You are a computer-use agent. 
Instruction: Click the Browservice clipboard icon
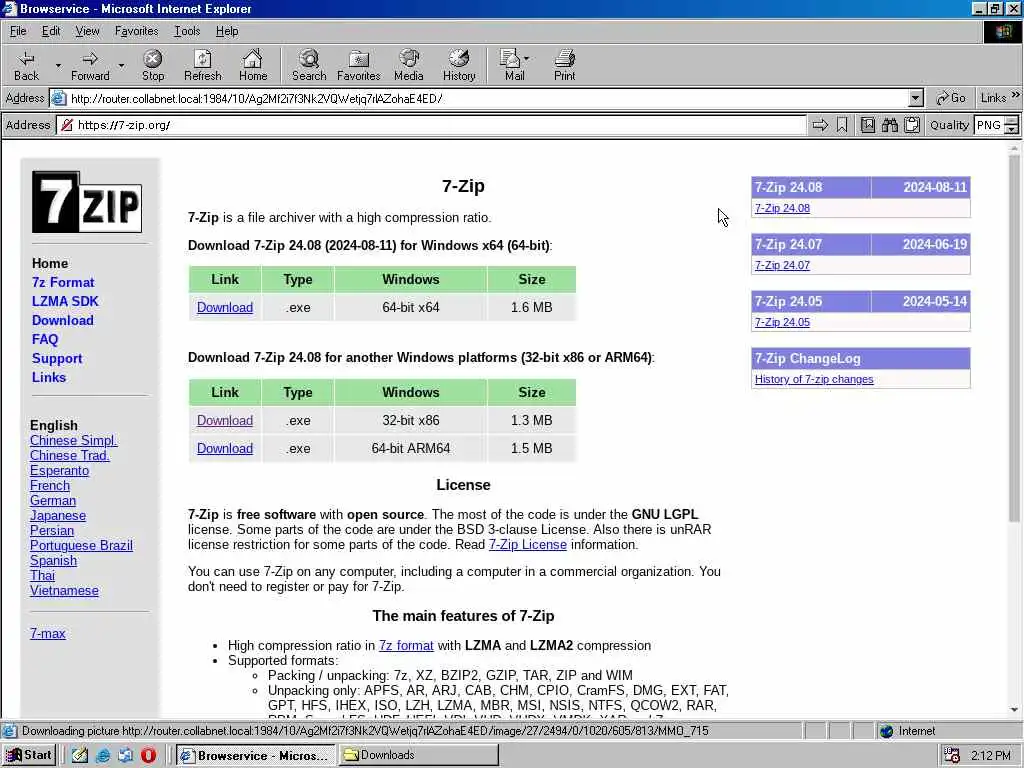click(912, 125)
